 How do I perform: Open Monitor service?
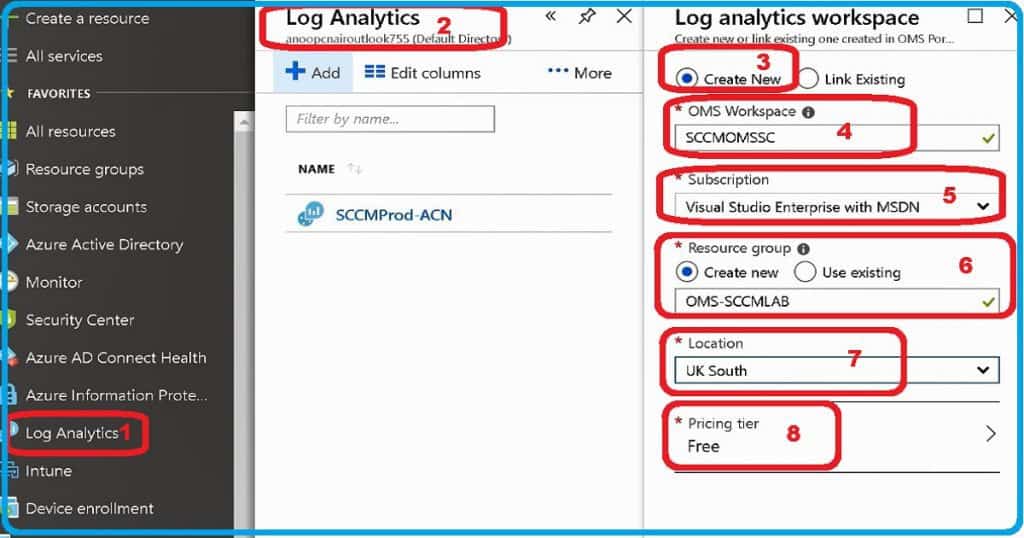coord(54,282)
